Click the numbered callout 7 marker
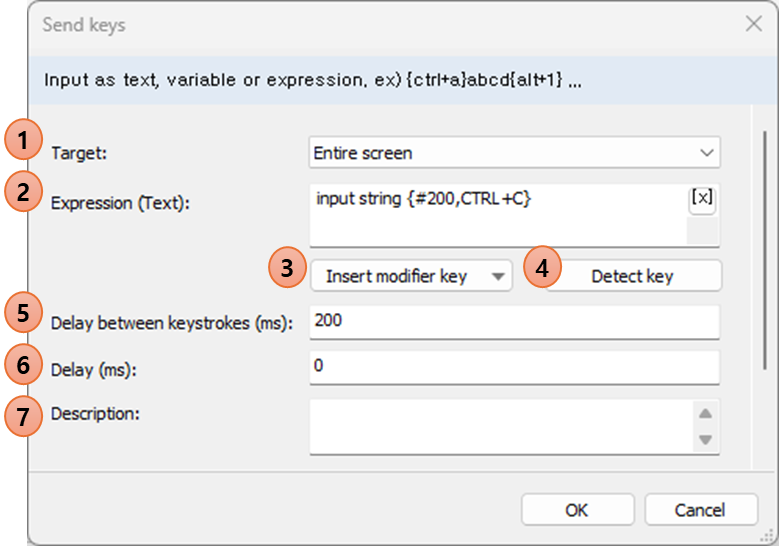 pos(23,416)
